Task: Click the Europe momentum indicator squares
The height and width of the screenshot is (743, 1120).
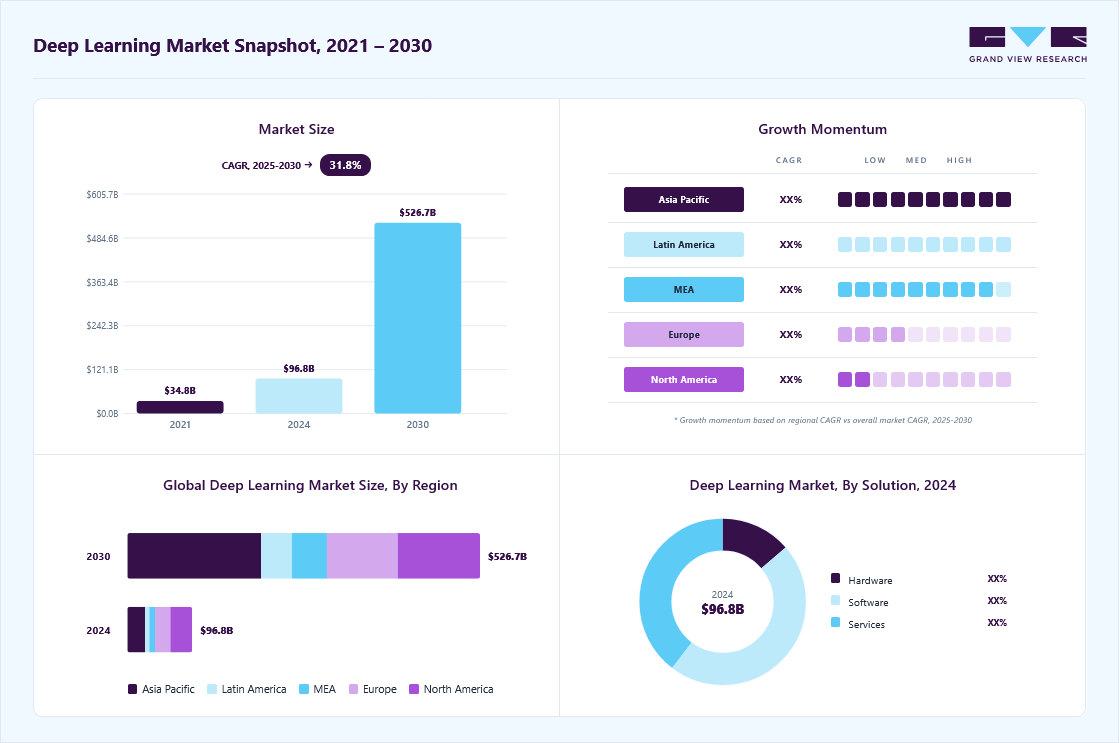Action: [x=924, y=334]
